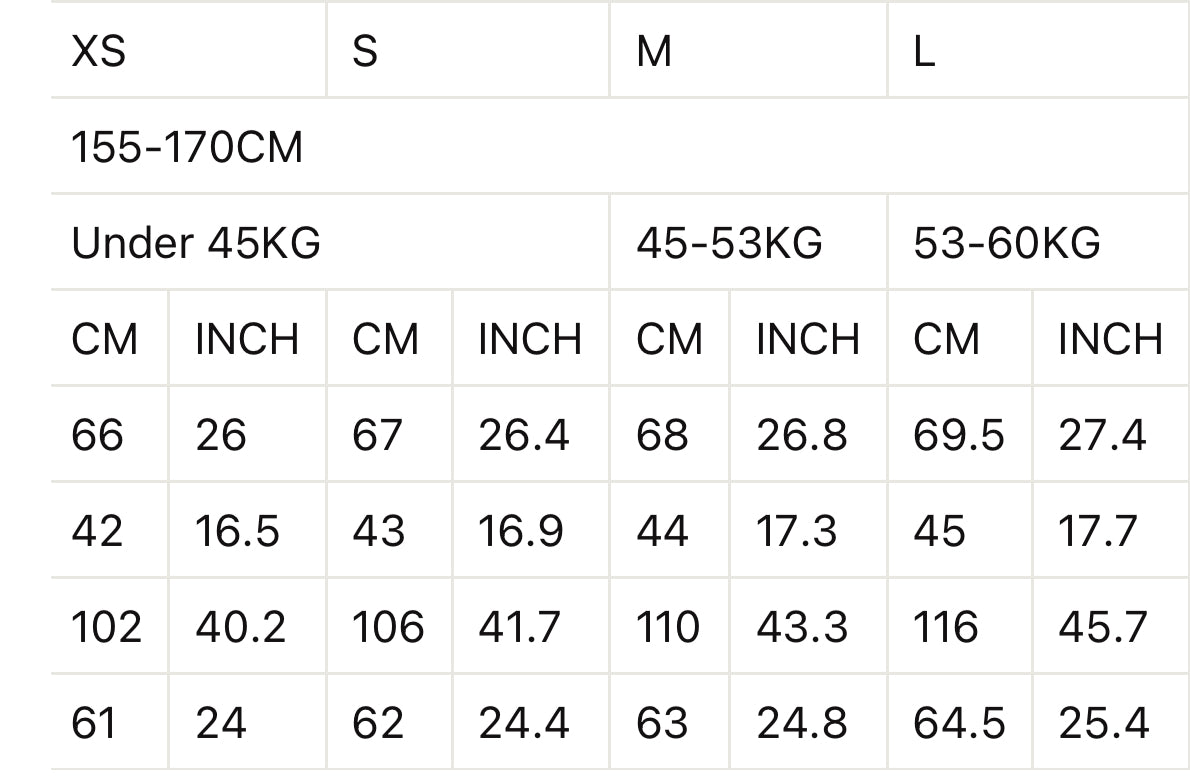Select the 102 cm value
This screenshot has width=1190, height=783.
coord(106,627)
